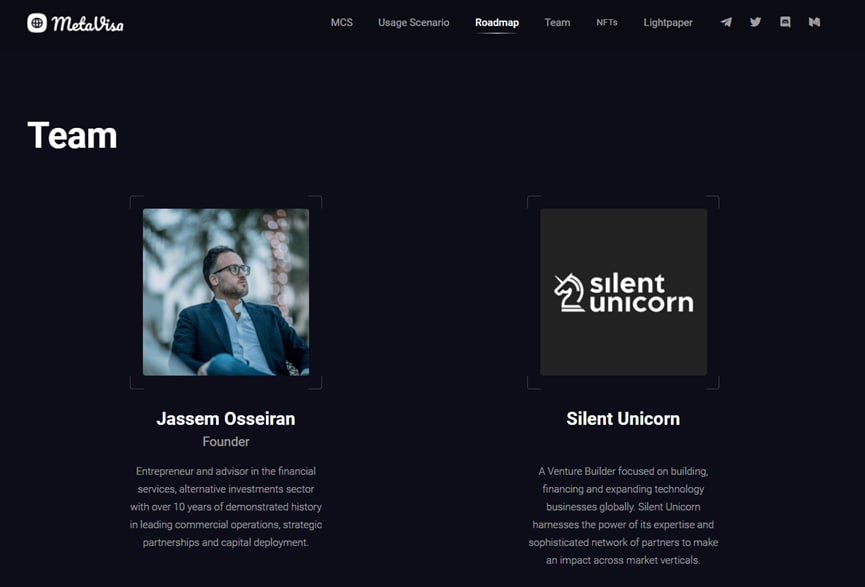Open the Discord chat icon
Viewport: 865px width, 587px height.
[785, 22]
